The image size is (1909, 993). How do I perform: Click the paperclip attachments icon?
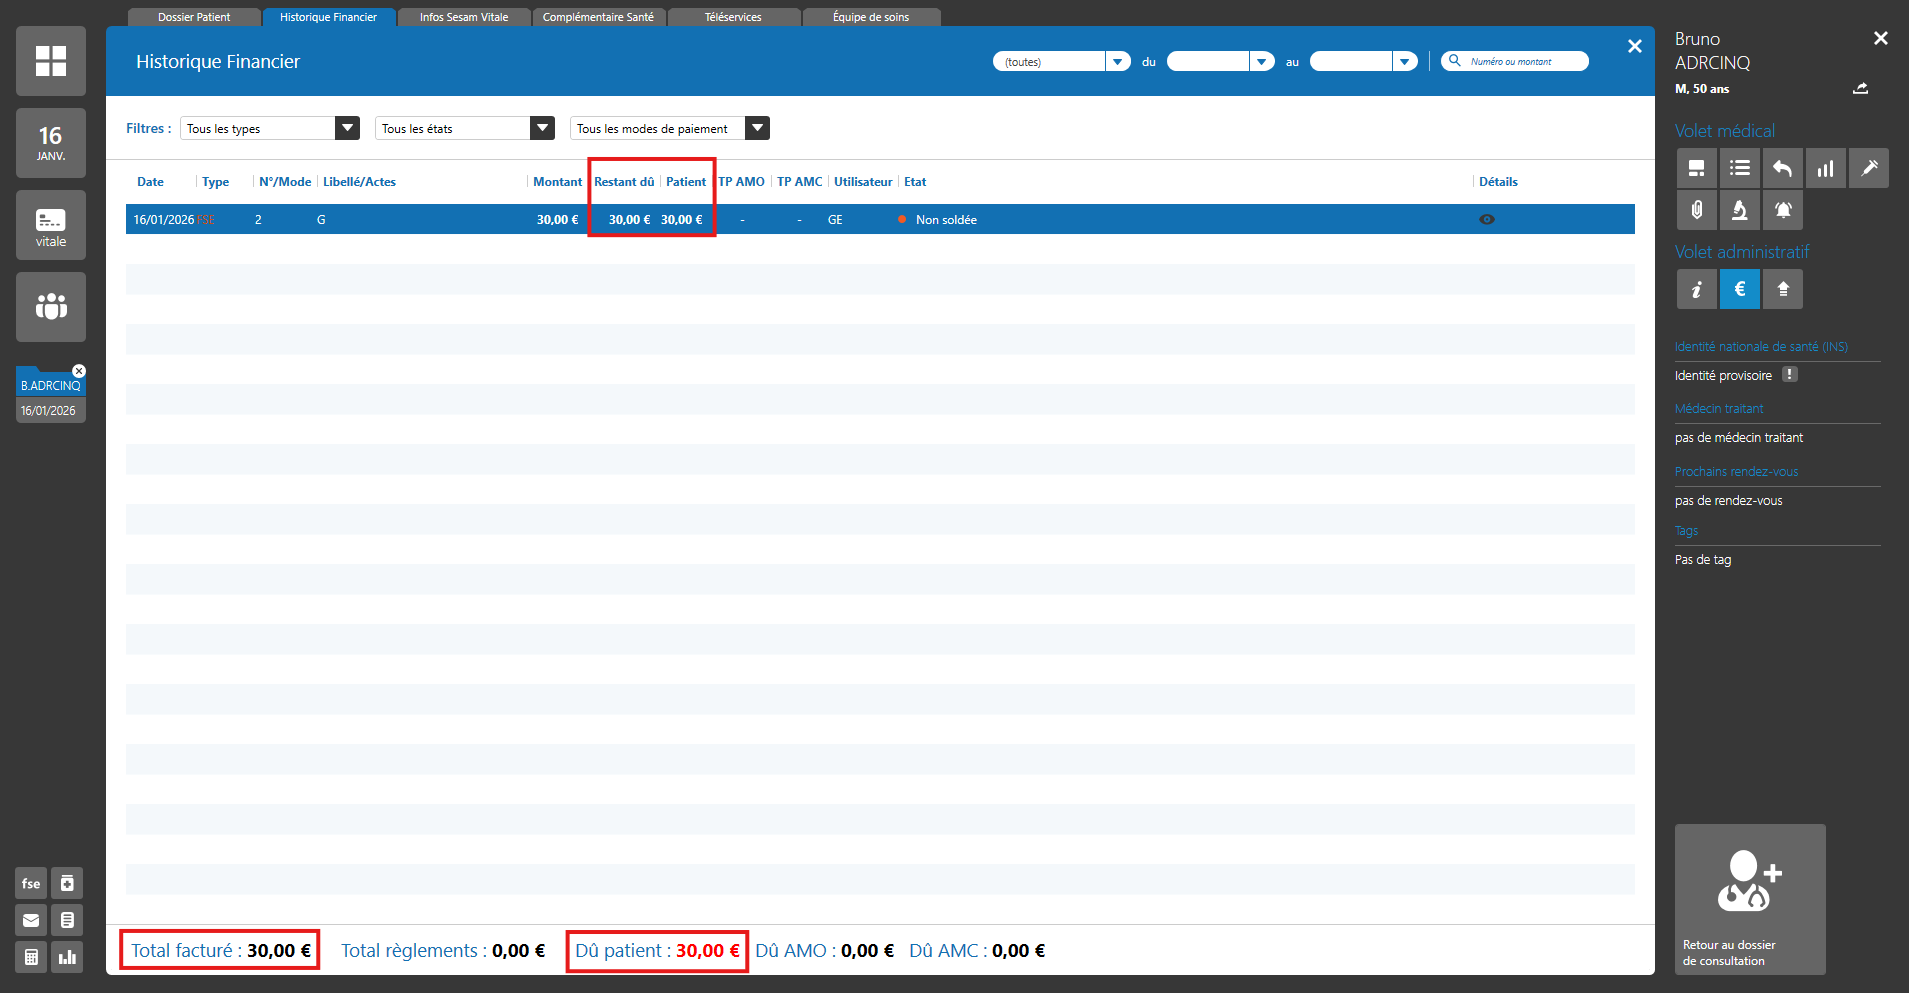(1697, 210)
